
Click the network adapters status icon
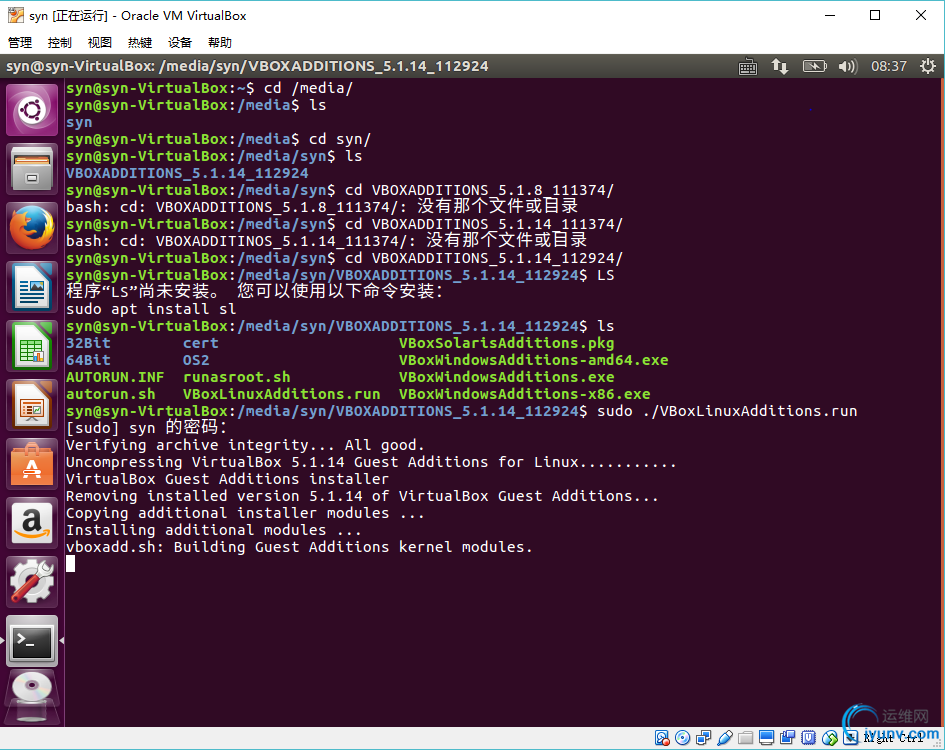[703, 738]
